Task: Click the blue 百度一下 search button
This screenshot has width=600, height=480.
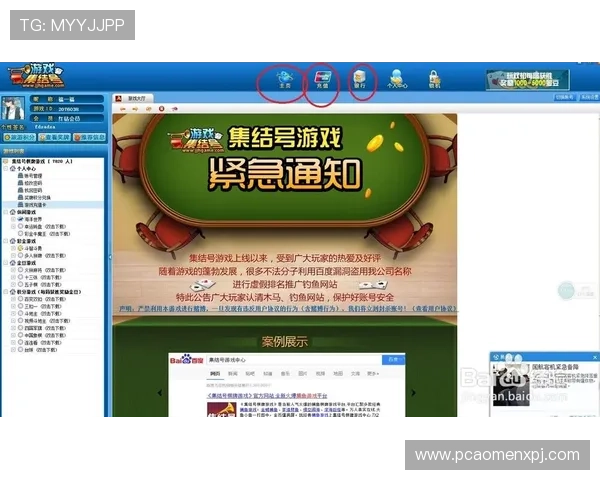Action: coord(394,360)
